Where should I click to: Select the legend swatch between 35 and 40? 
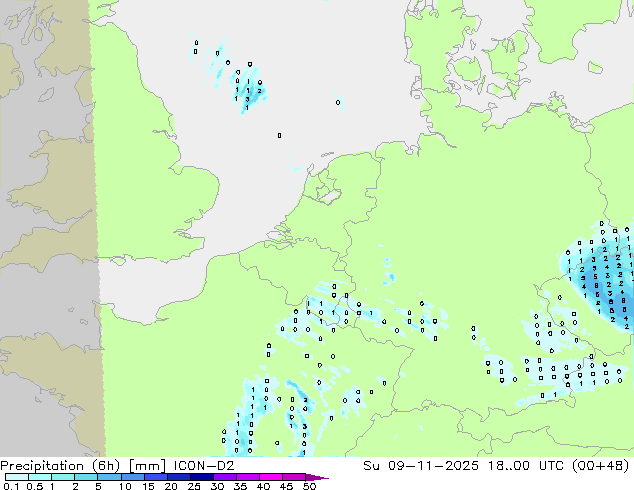[x=247, y=477]
